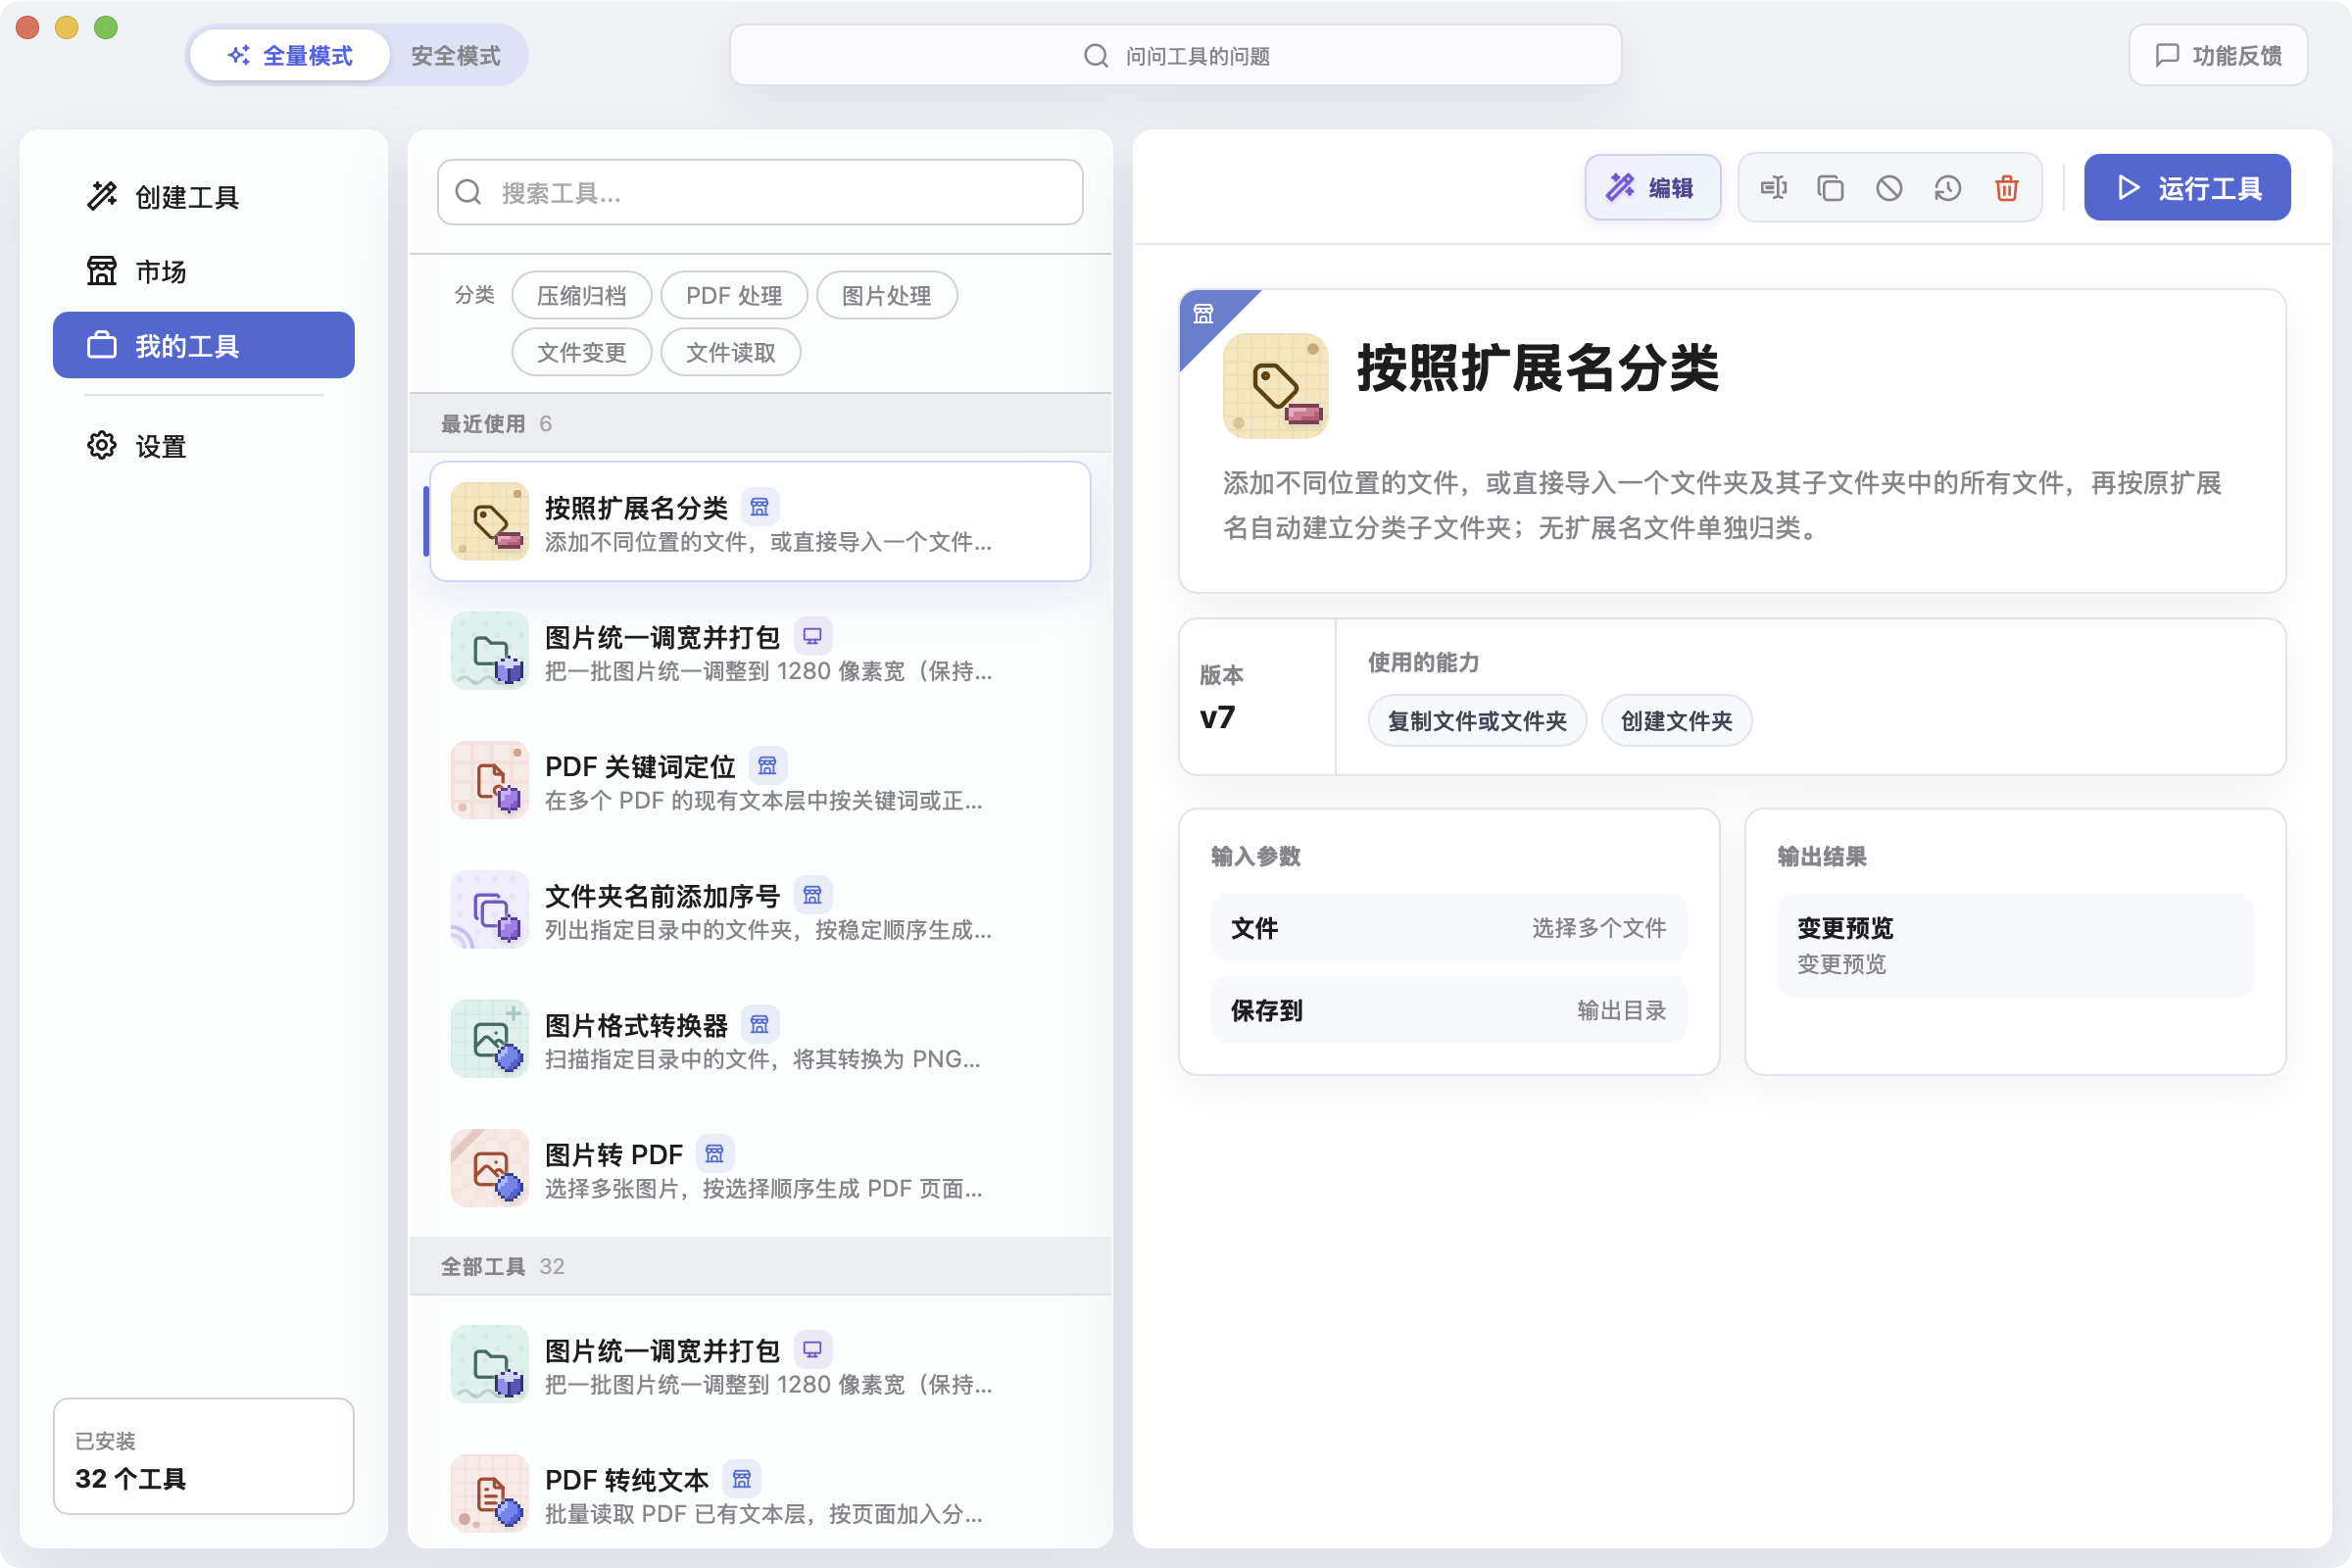This screenshot has width=2352, height=1568.
Task: Go to 创建工具
Action: [204, 196]
